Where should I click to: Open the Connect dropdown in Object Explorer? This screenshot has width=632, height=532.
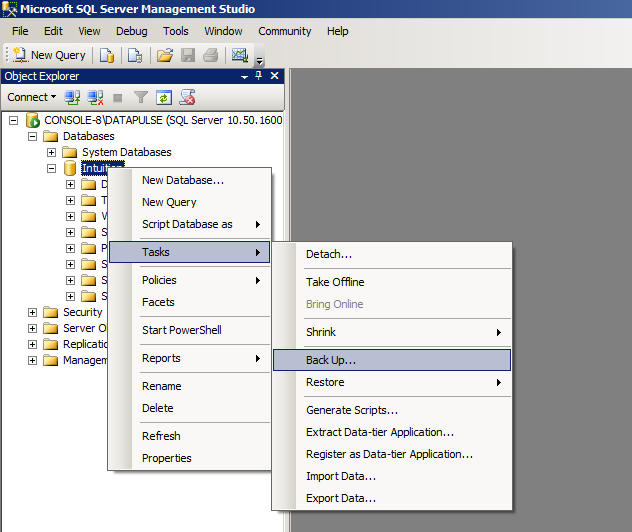pos(31,97)
